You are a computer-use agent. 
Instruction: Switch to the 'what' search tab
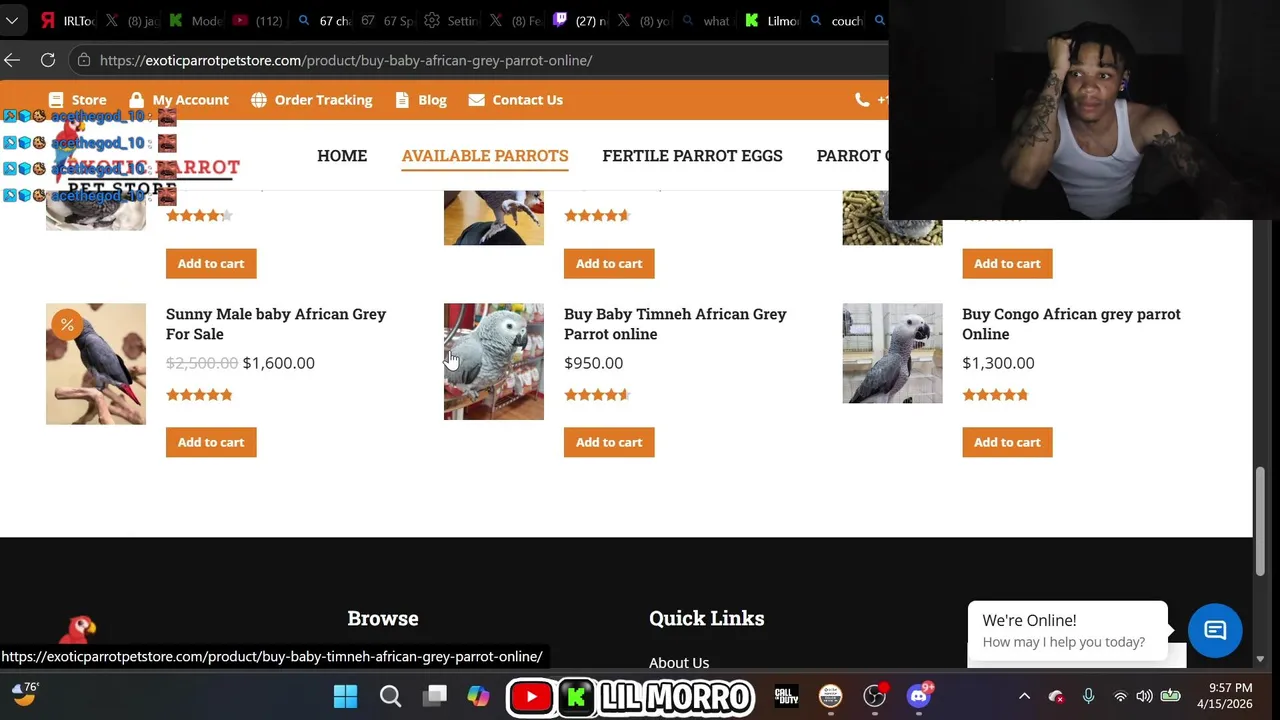pos(707,21)
